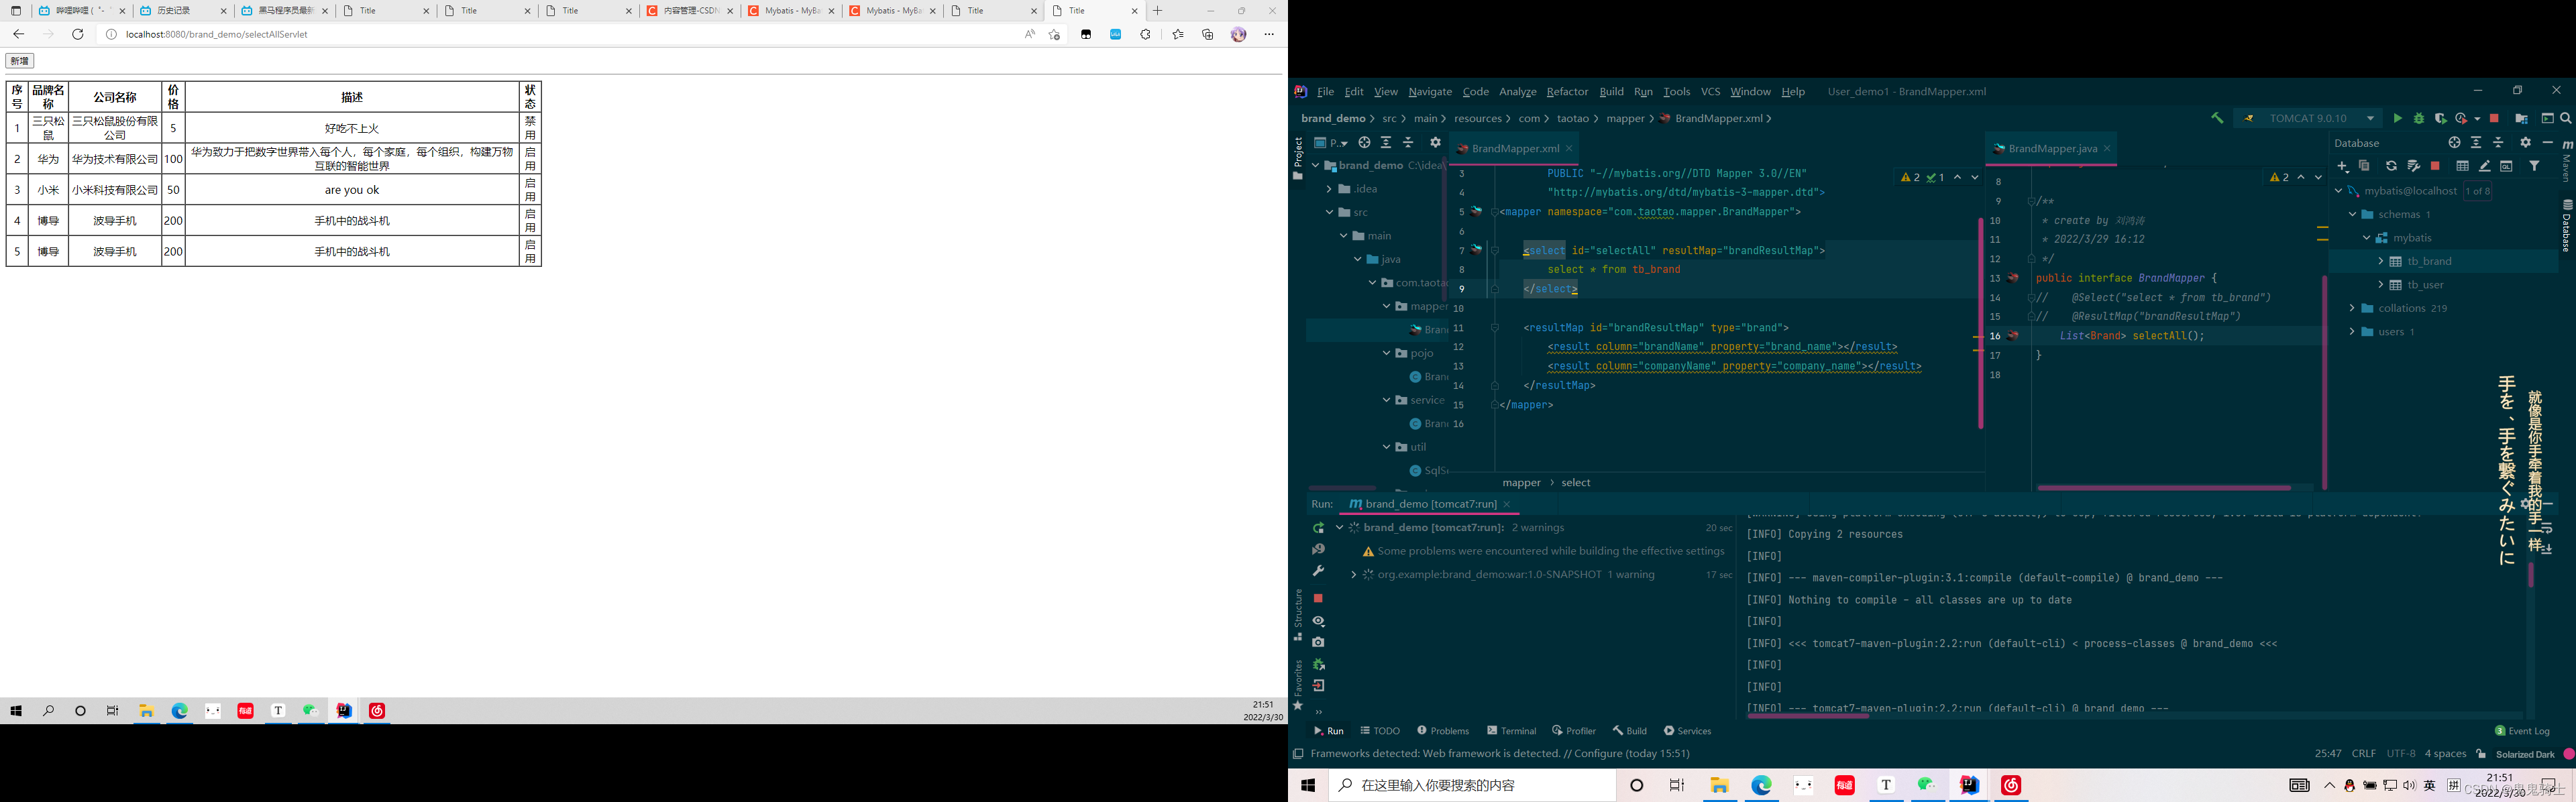Open the TOMCAT 9.0.10 run configuration dropdown

click(x=2308, y=118)
